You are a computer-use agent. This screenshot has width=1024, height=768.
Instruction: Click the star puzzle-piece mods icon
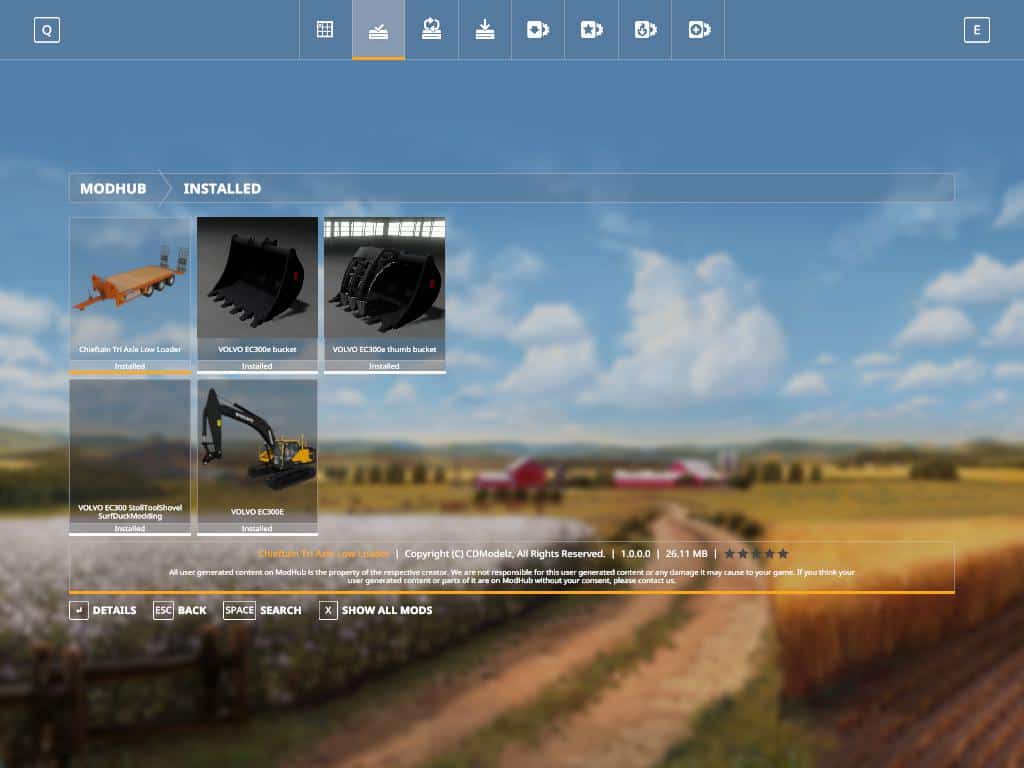click(591, 30)
